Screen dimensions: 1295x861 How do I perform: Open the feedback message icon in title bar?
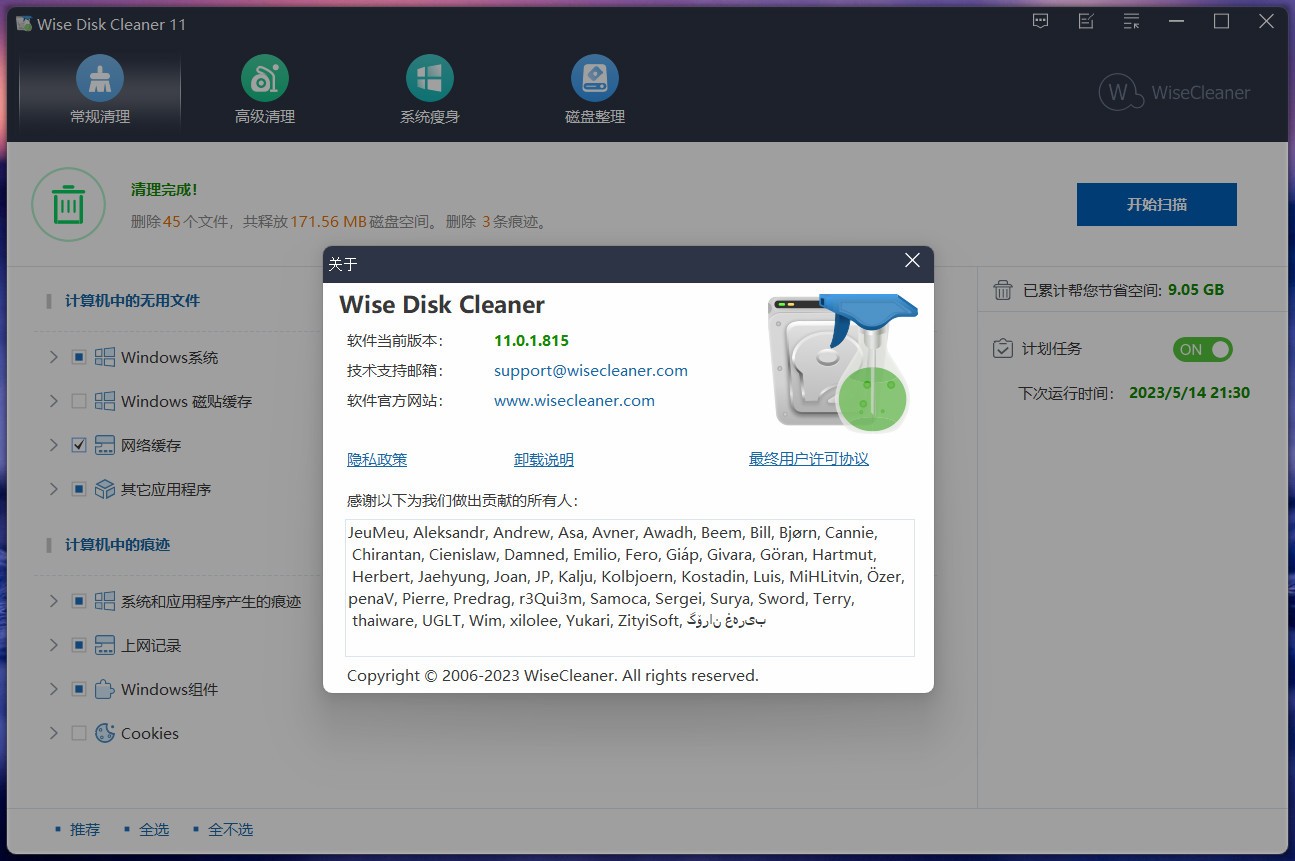point(1041,21)
